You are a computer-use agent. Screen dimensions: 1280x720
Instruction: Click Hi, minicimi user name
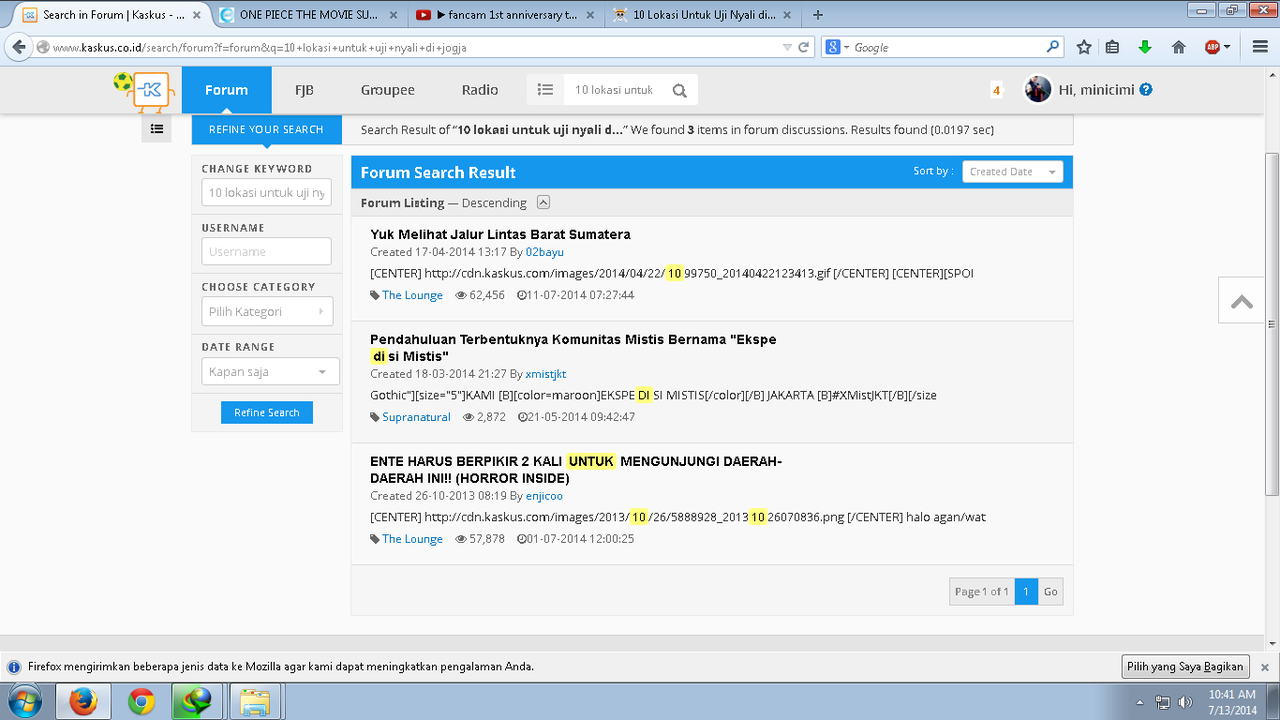tap(1097, 90)
